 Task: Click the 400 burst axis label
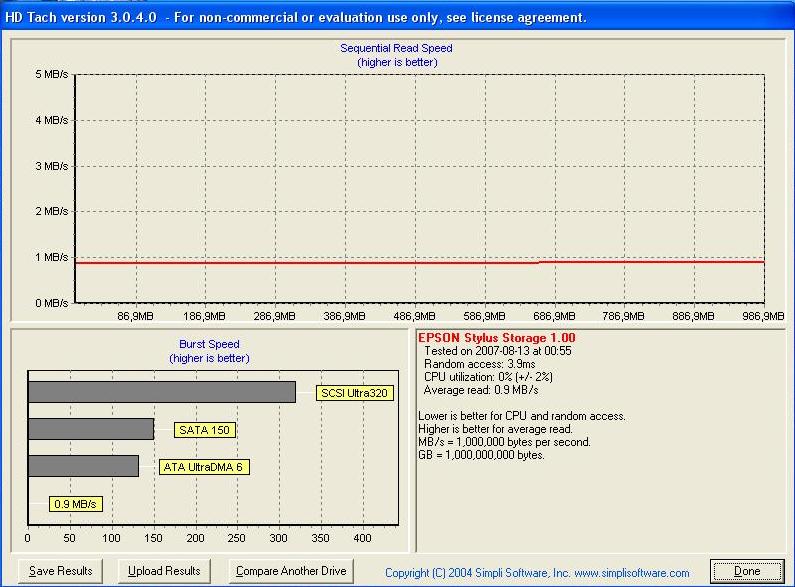pyautogui.click(x=362, y=538)
